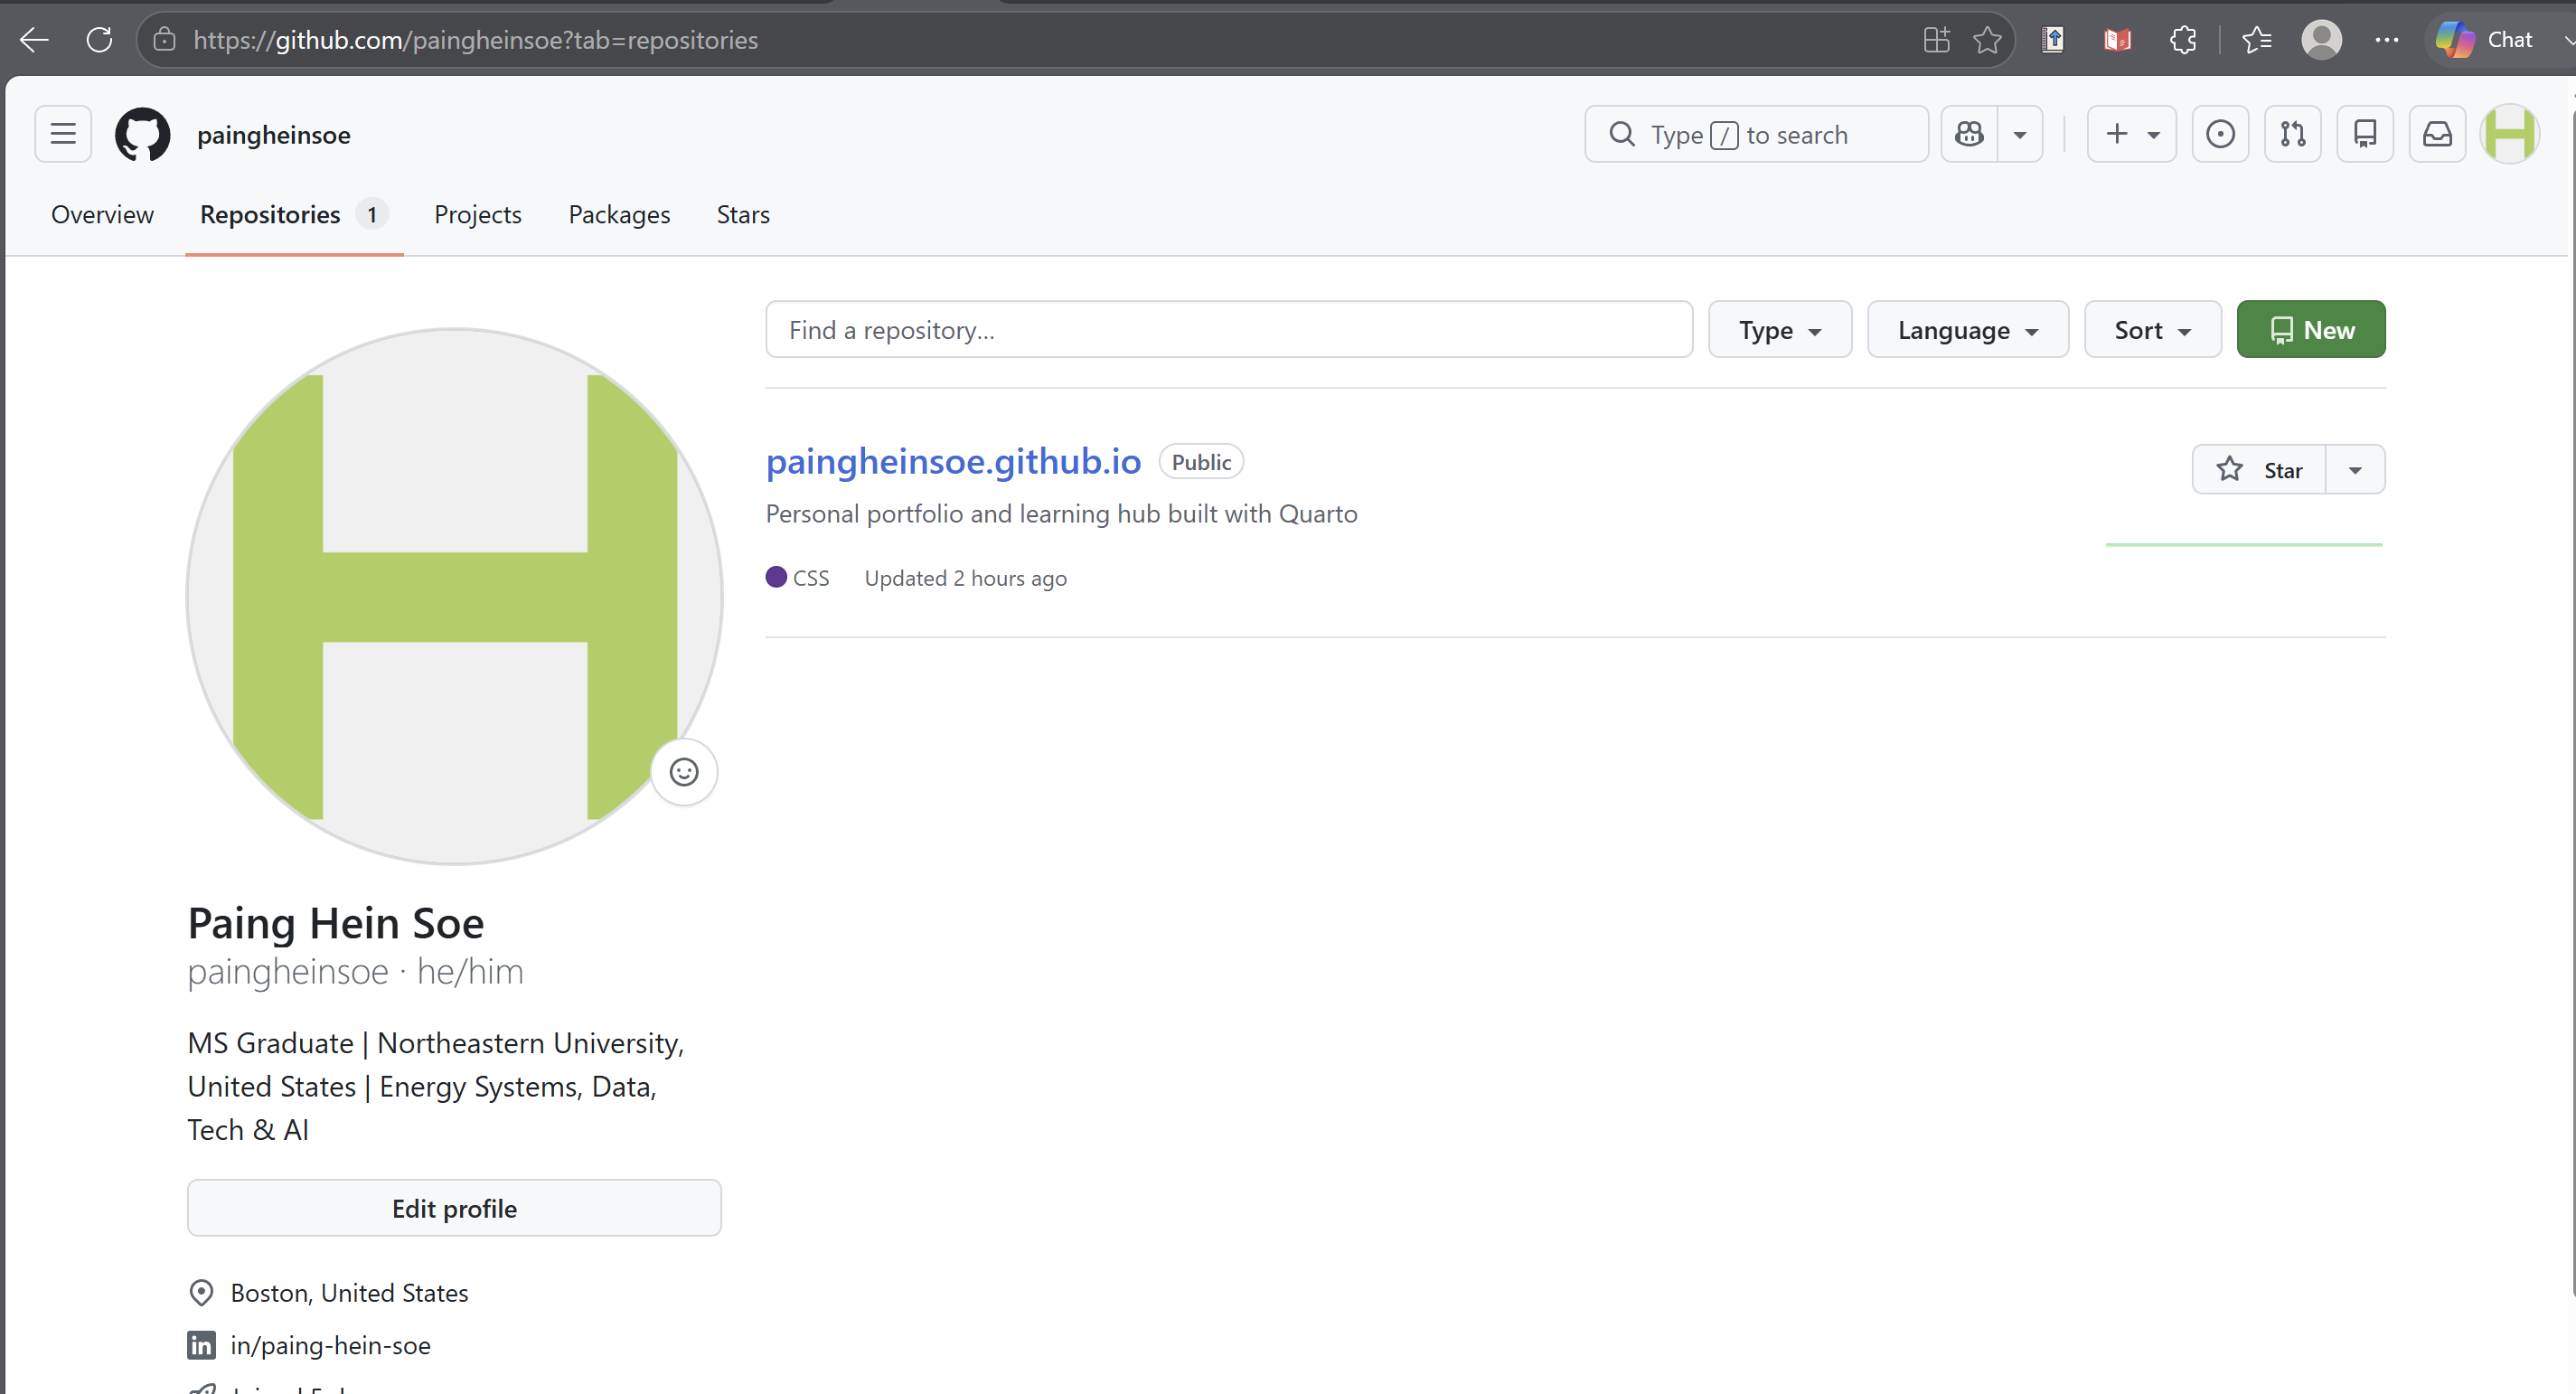The image size is (2576, 1394).
Task: Select the Repositories tab
Action: (294, 214)
